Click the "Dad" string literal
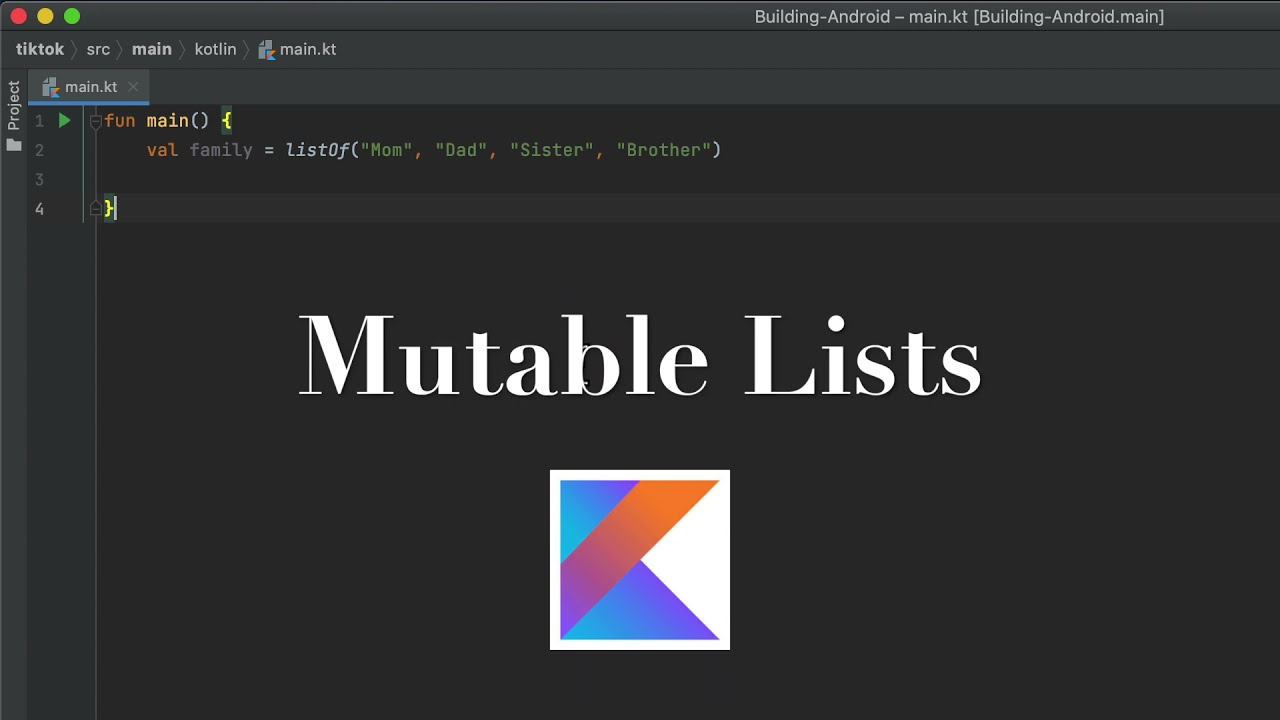The height and width of the screenshot is (720, 1280). [461, 150]
